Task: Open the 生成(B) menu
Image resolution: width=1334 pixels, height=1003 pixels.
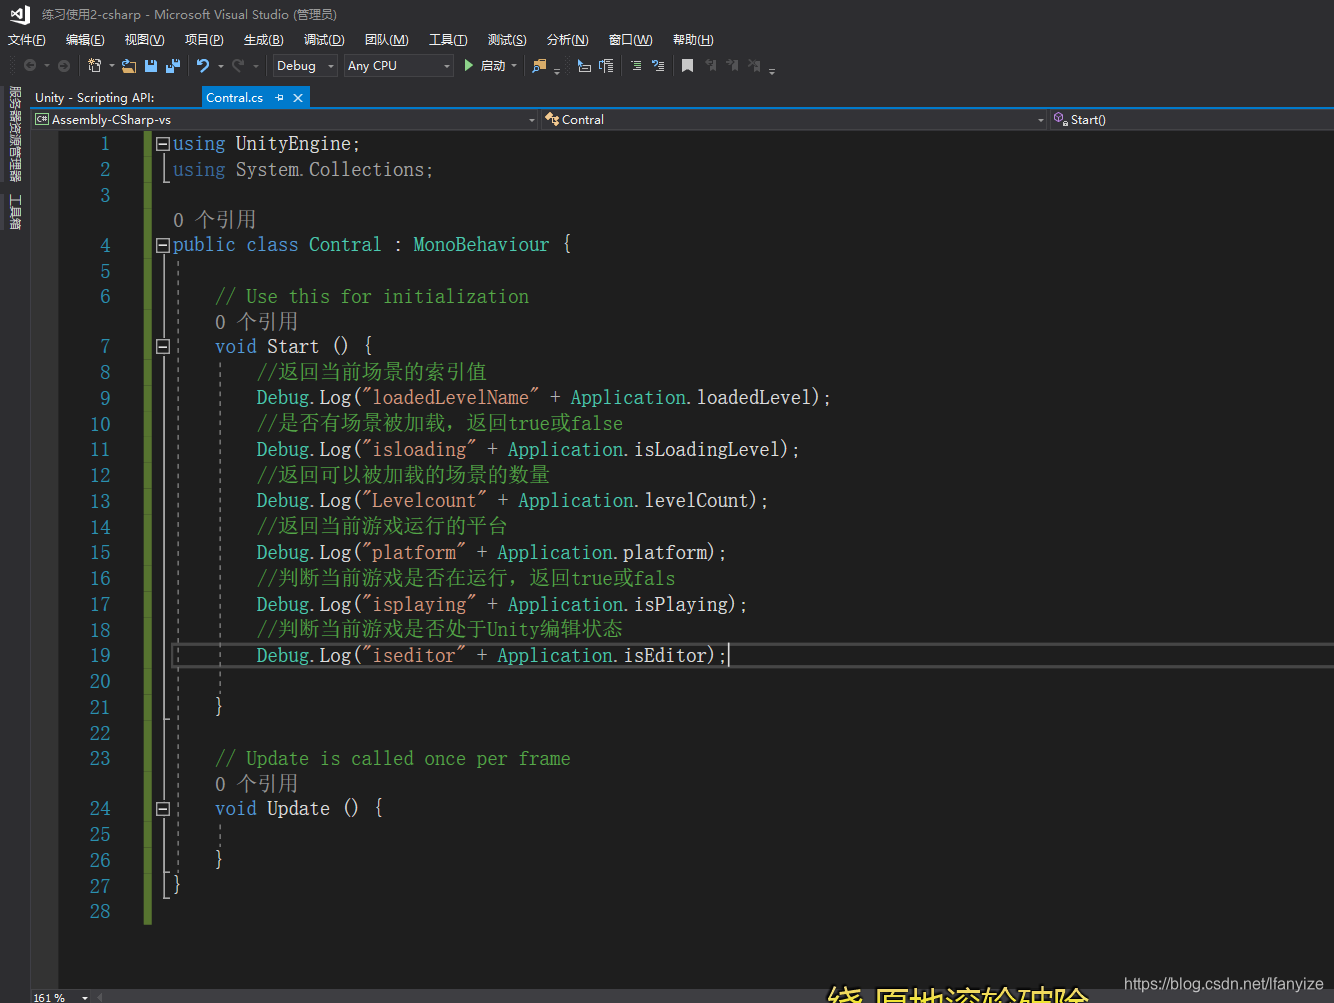Action: point(264,40)
